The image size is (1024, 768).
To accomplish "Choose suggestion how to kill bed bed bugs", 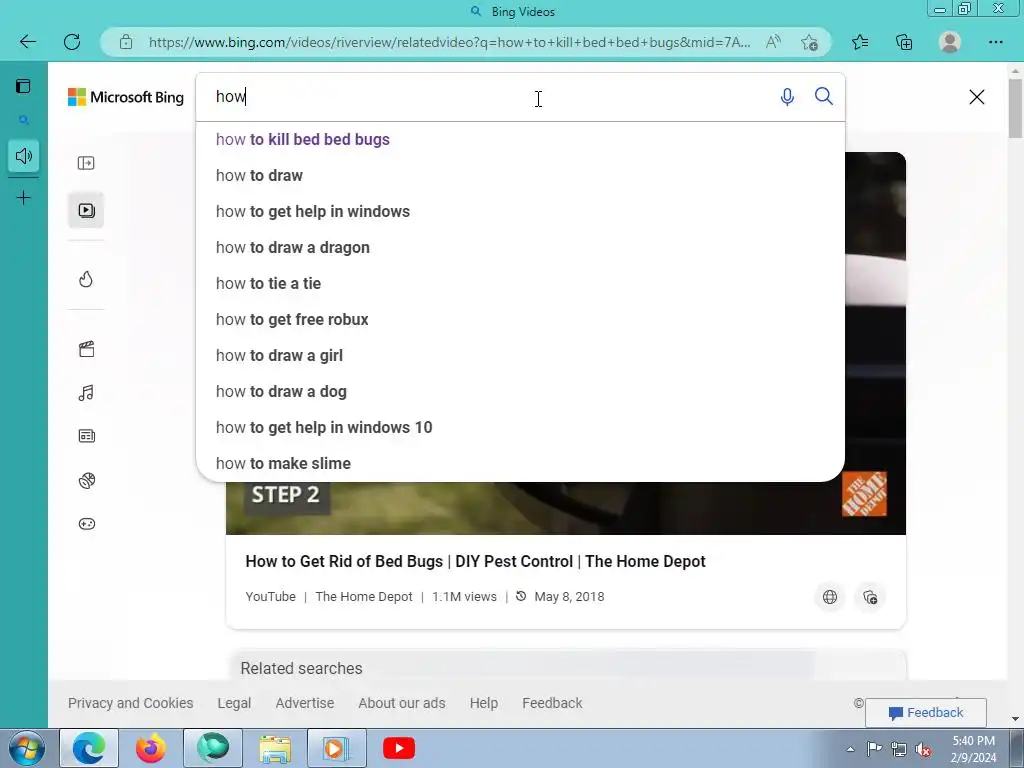I will [x=520, y=140].
